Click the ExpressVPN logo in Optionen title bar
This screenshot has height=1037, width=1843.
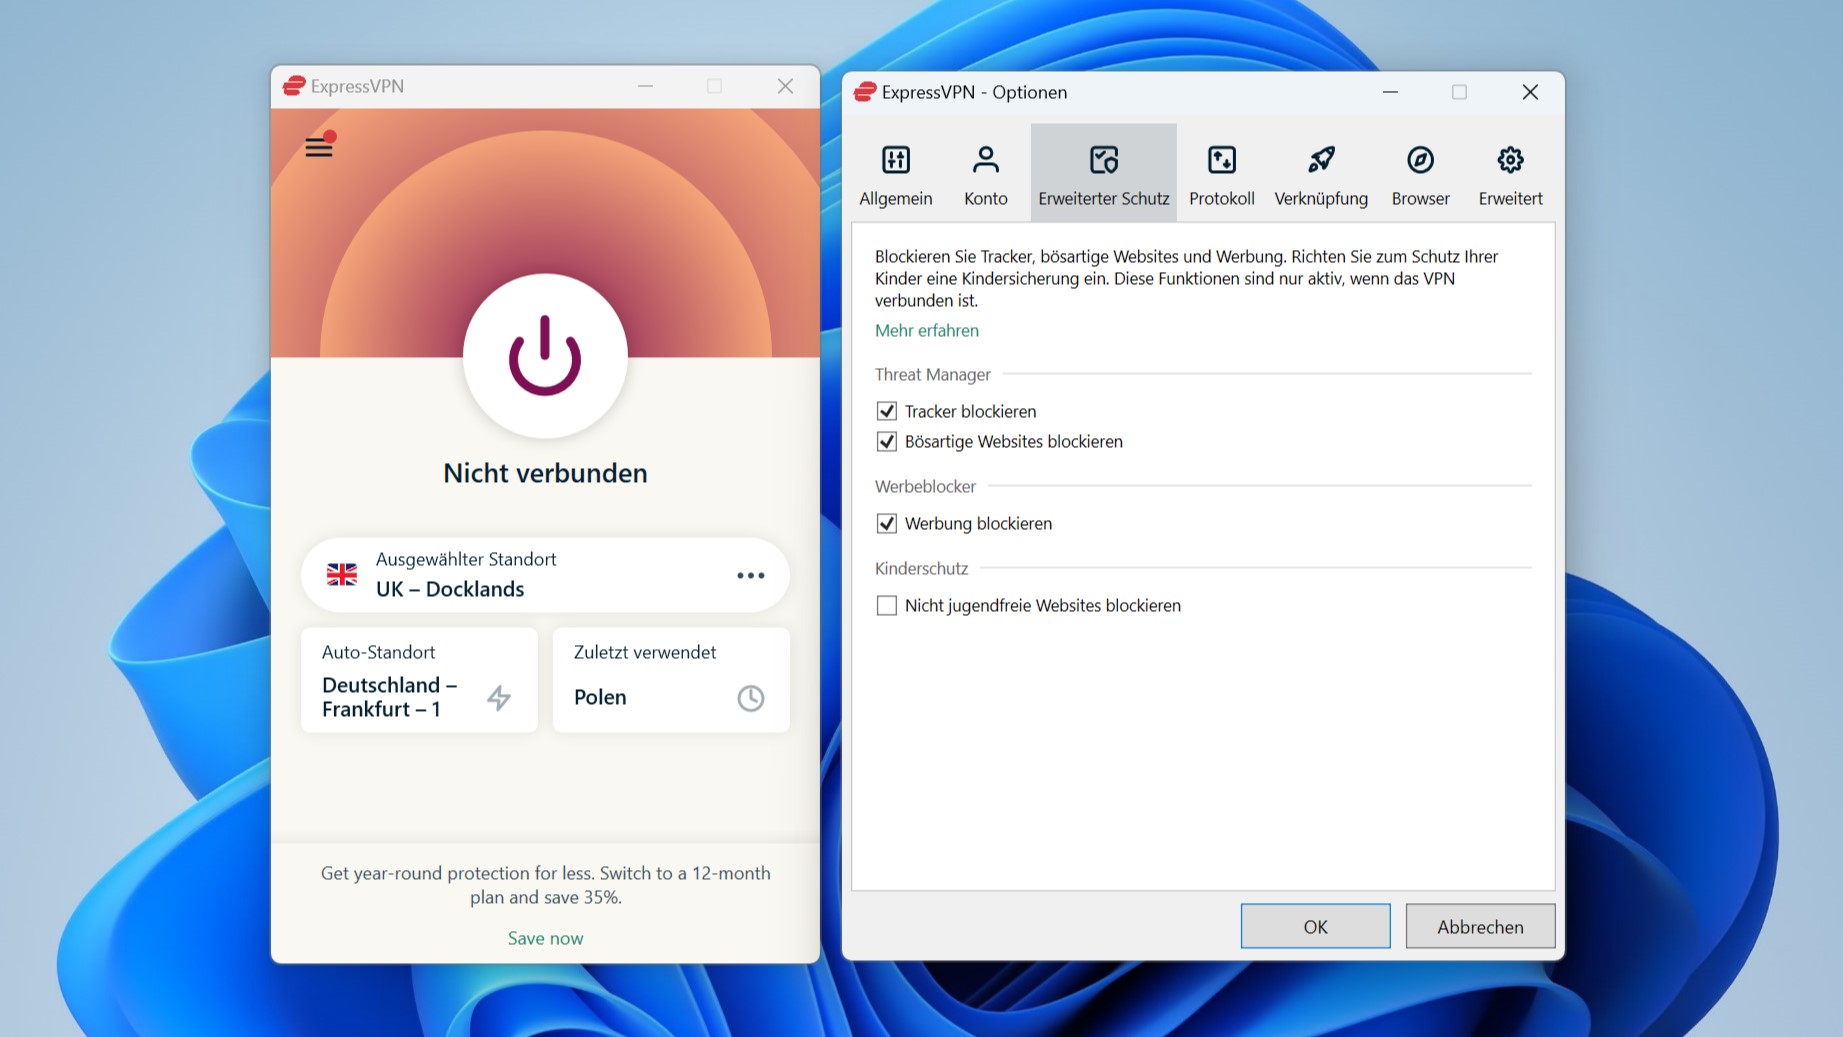click(x=865, y=92)
